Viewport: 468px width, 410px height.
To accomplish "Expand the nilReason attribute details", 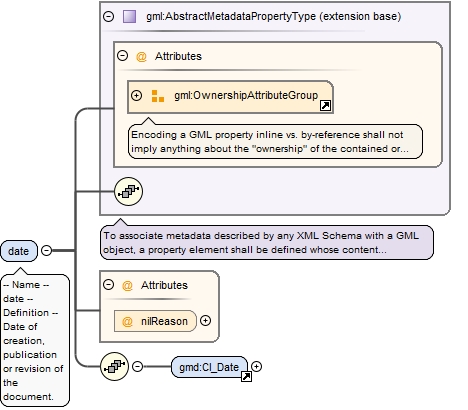I will pyautogui.click(x=205, y=321).
